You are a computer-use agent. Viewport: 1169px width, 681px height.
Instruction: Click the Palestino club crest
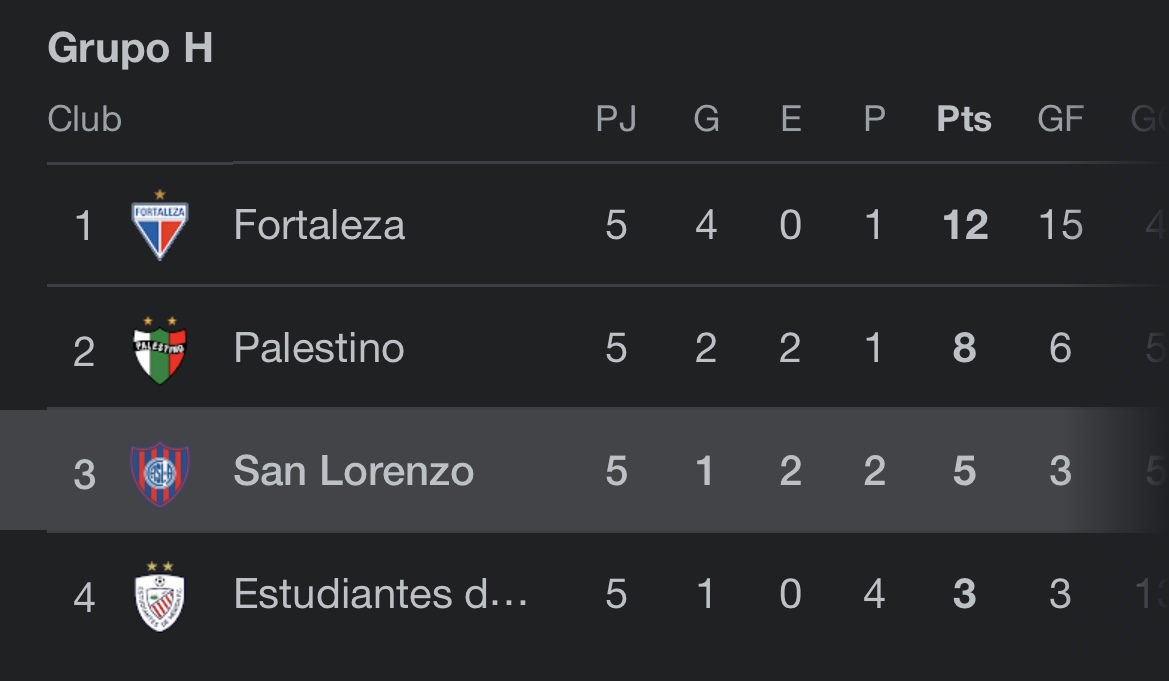[x=160, y=349]
